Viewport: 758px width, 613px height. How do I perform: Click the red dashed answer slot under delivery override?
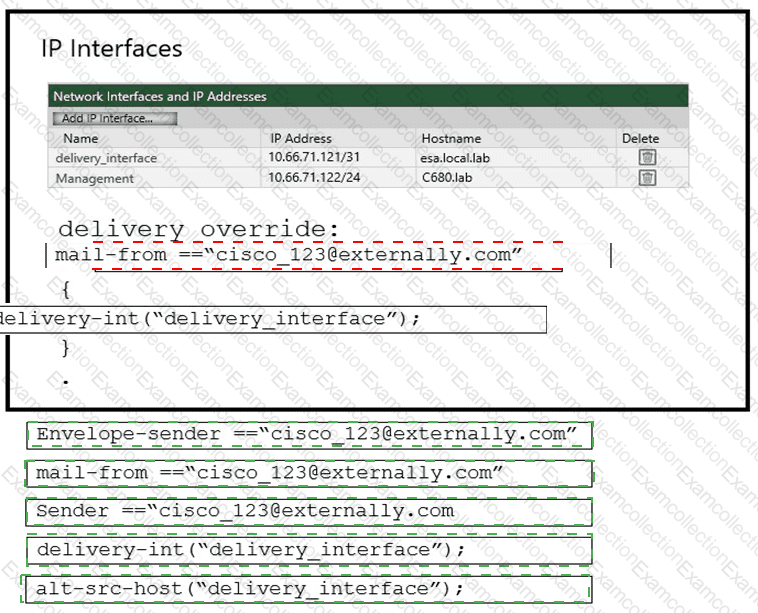310,256
